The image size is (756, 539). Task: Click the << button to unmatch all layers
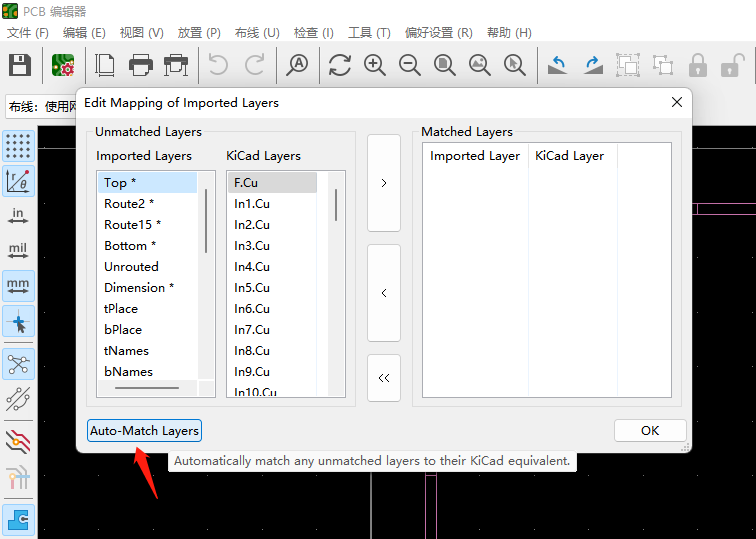(384, 378)
